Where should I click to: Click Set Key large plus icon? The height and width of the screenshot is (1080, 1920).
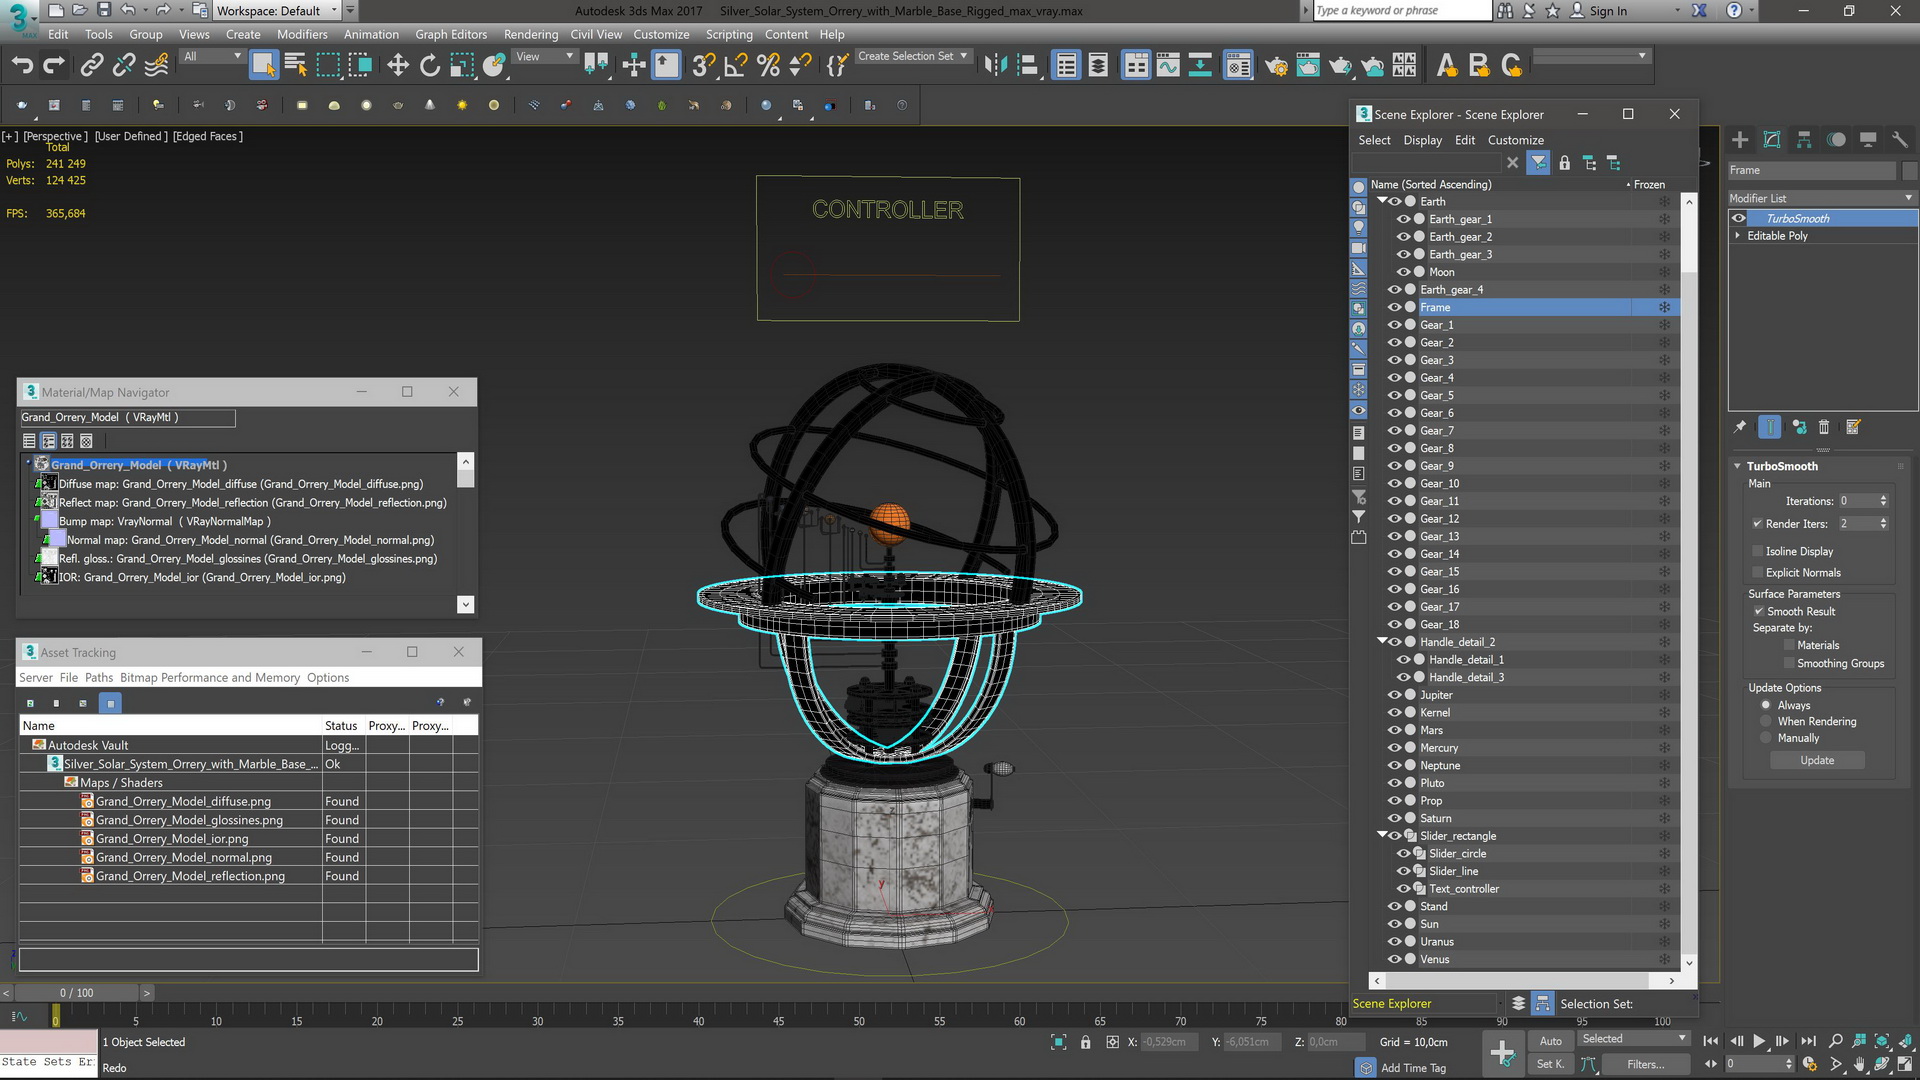[x=1502, y=1052]
